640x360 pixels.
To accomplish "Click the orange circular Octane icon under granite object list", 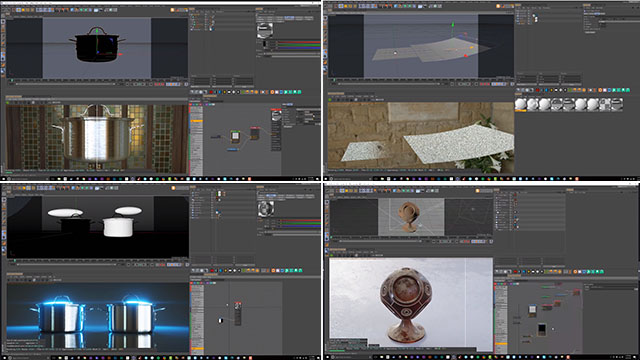I will [x=600, y=90].
